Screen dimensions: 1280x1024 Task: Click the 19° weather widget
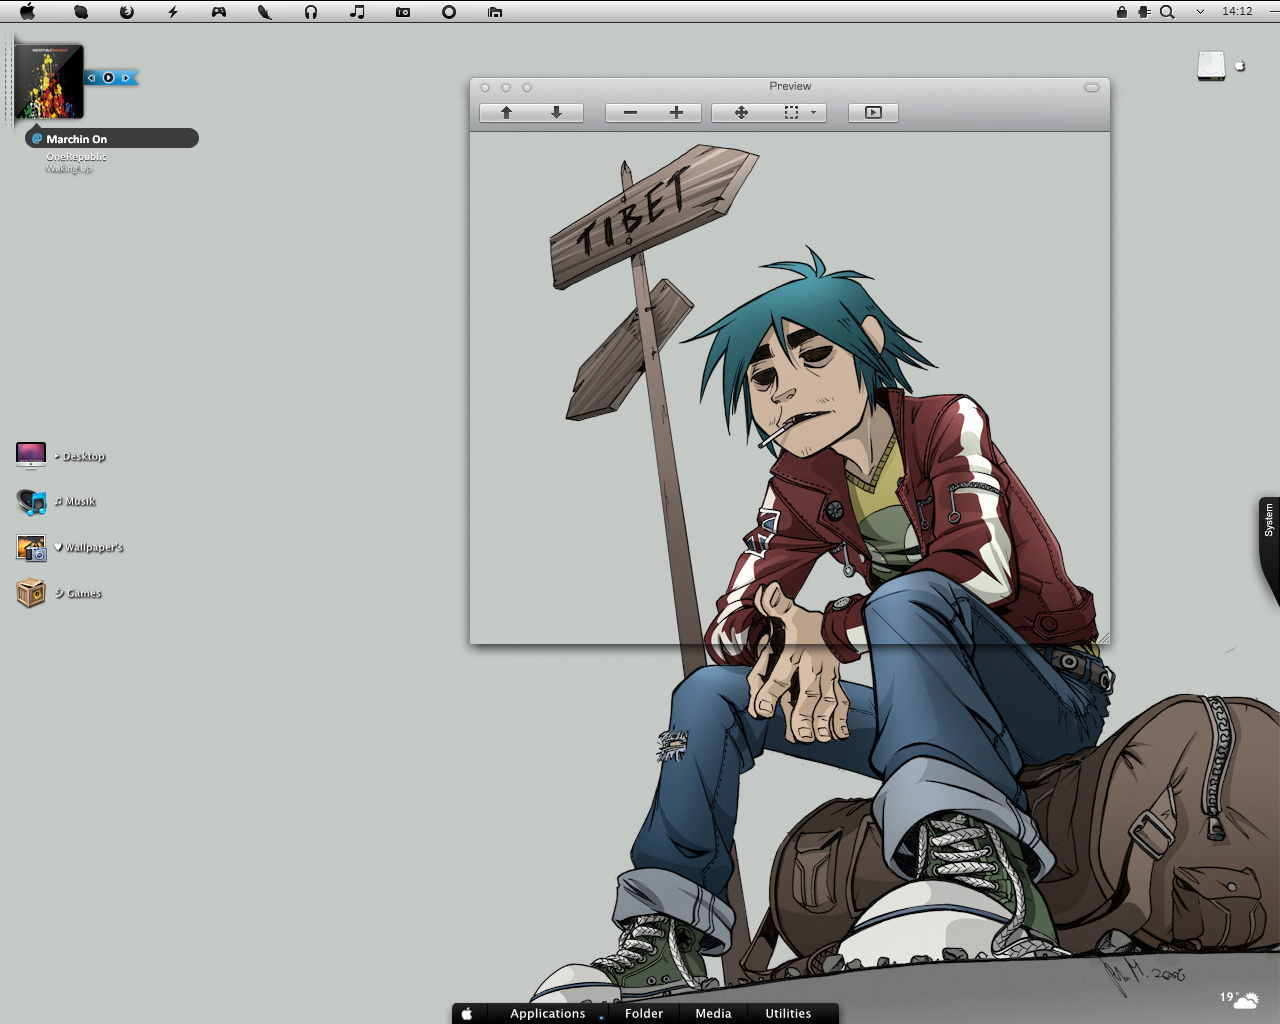[x=1239, y=998]
